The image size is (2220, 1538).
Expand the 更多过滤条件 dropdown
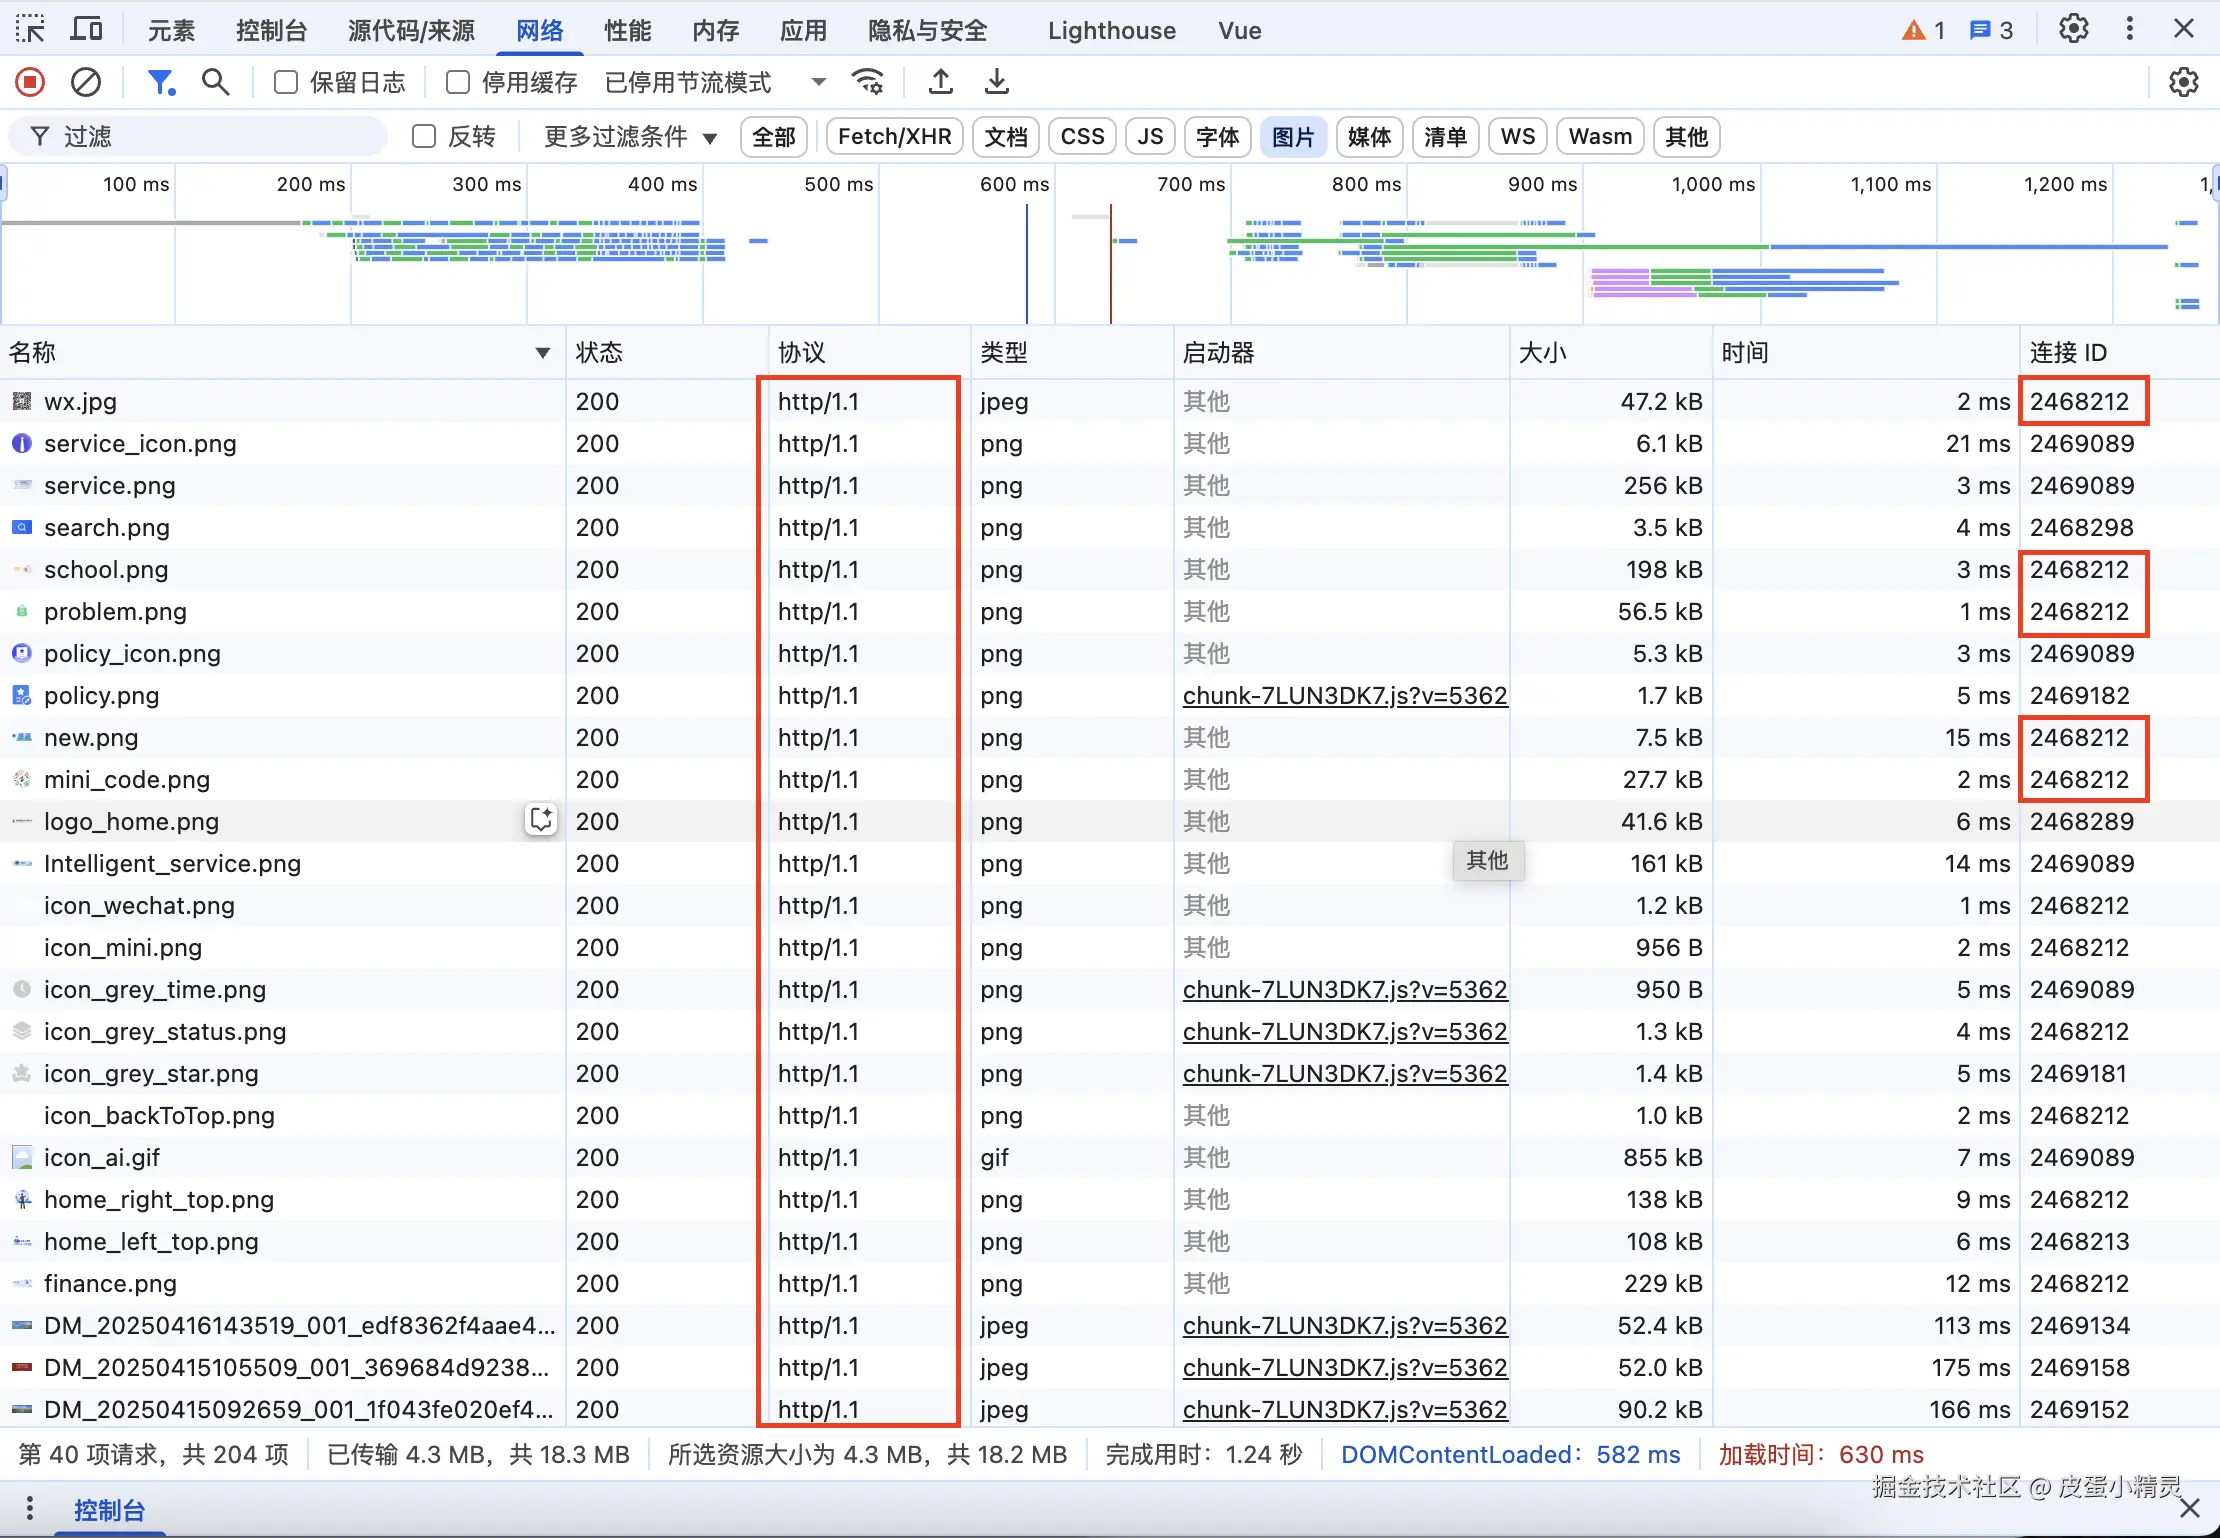pyautogui.click(x=630, y=136)
